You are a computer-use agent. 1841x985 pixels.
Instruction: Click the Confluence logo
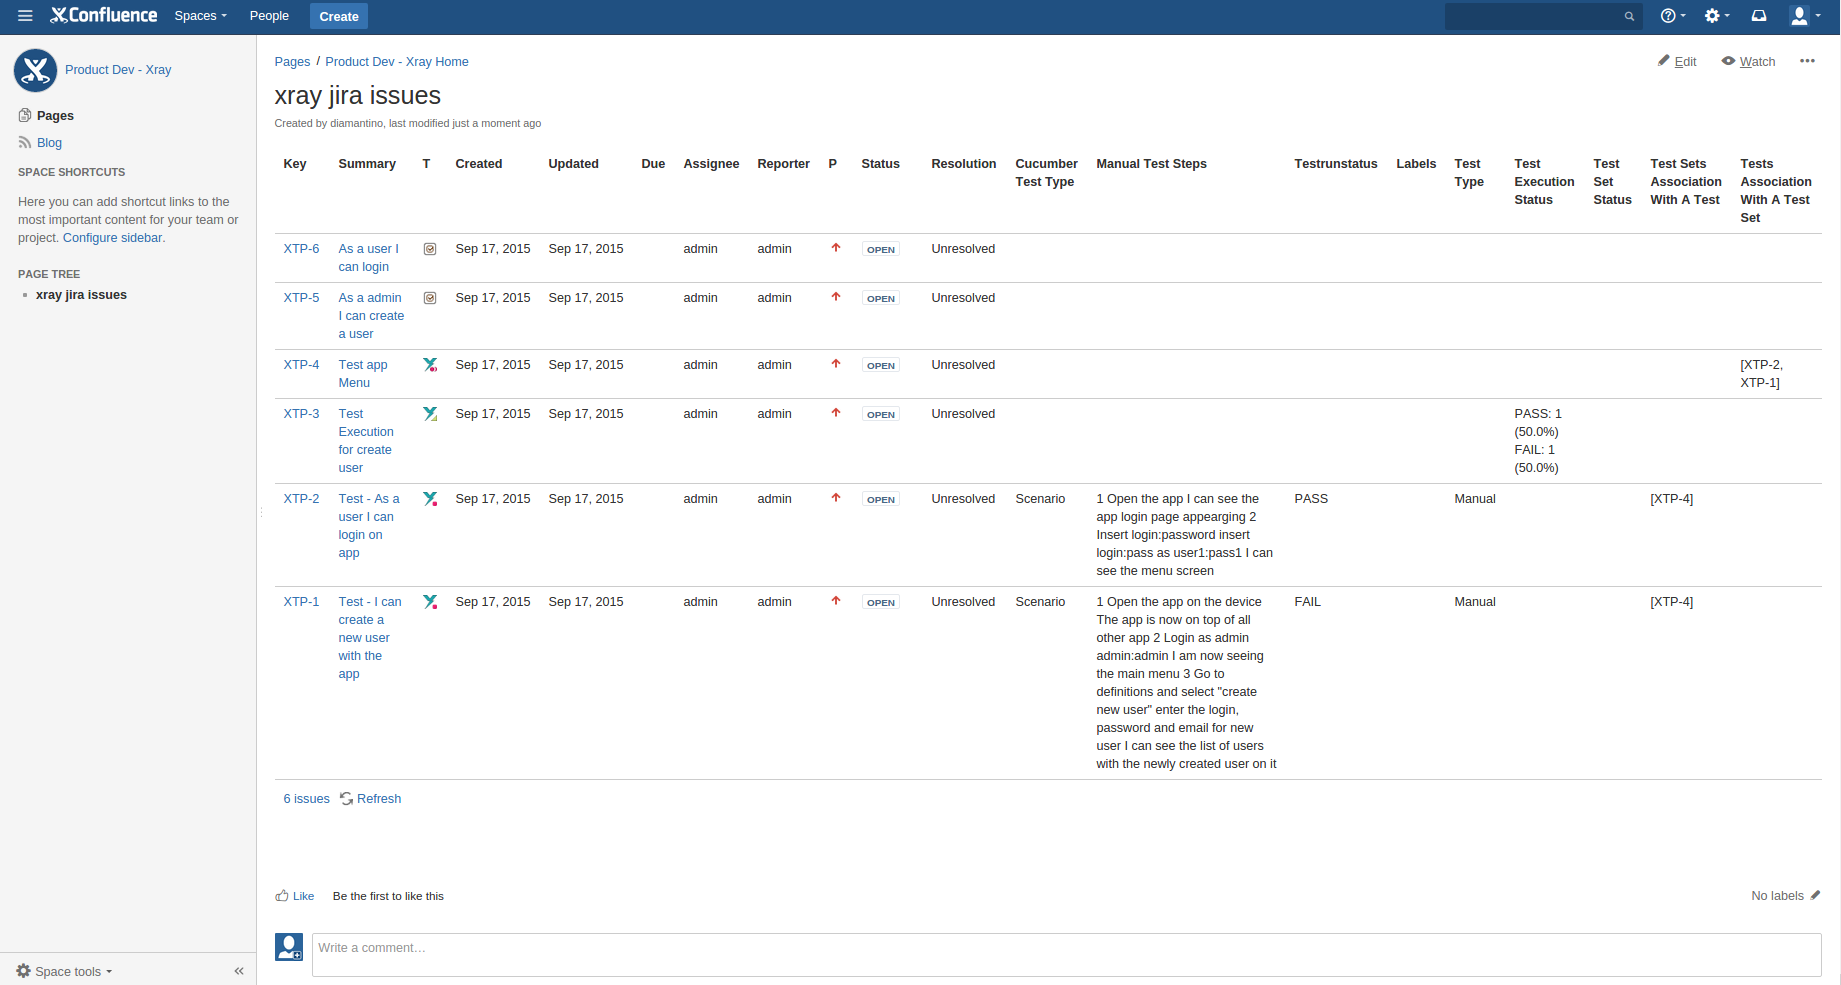104,16
